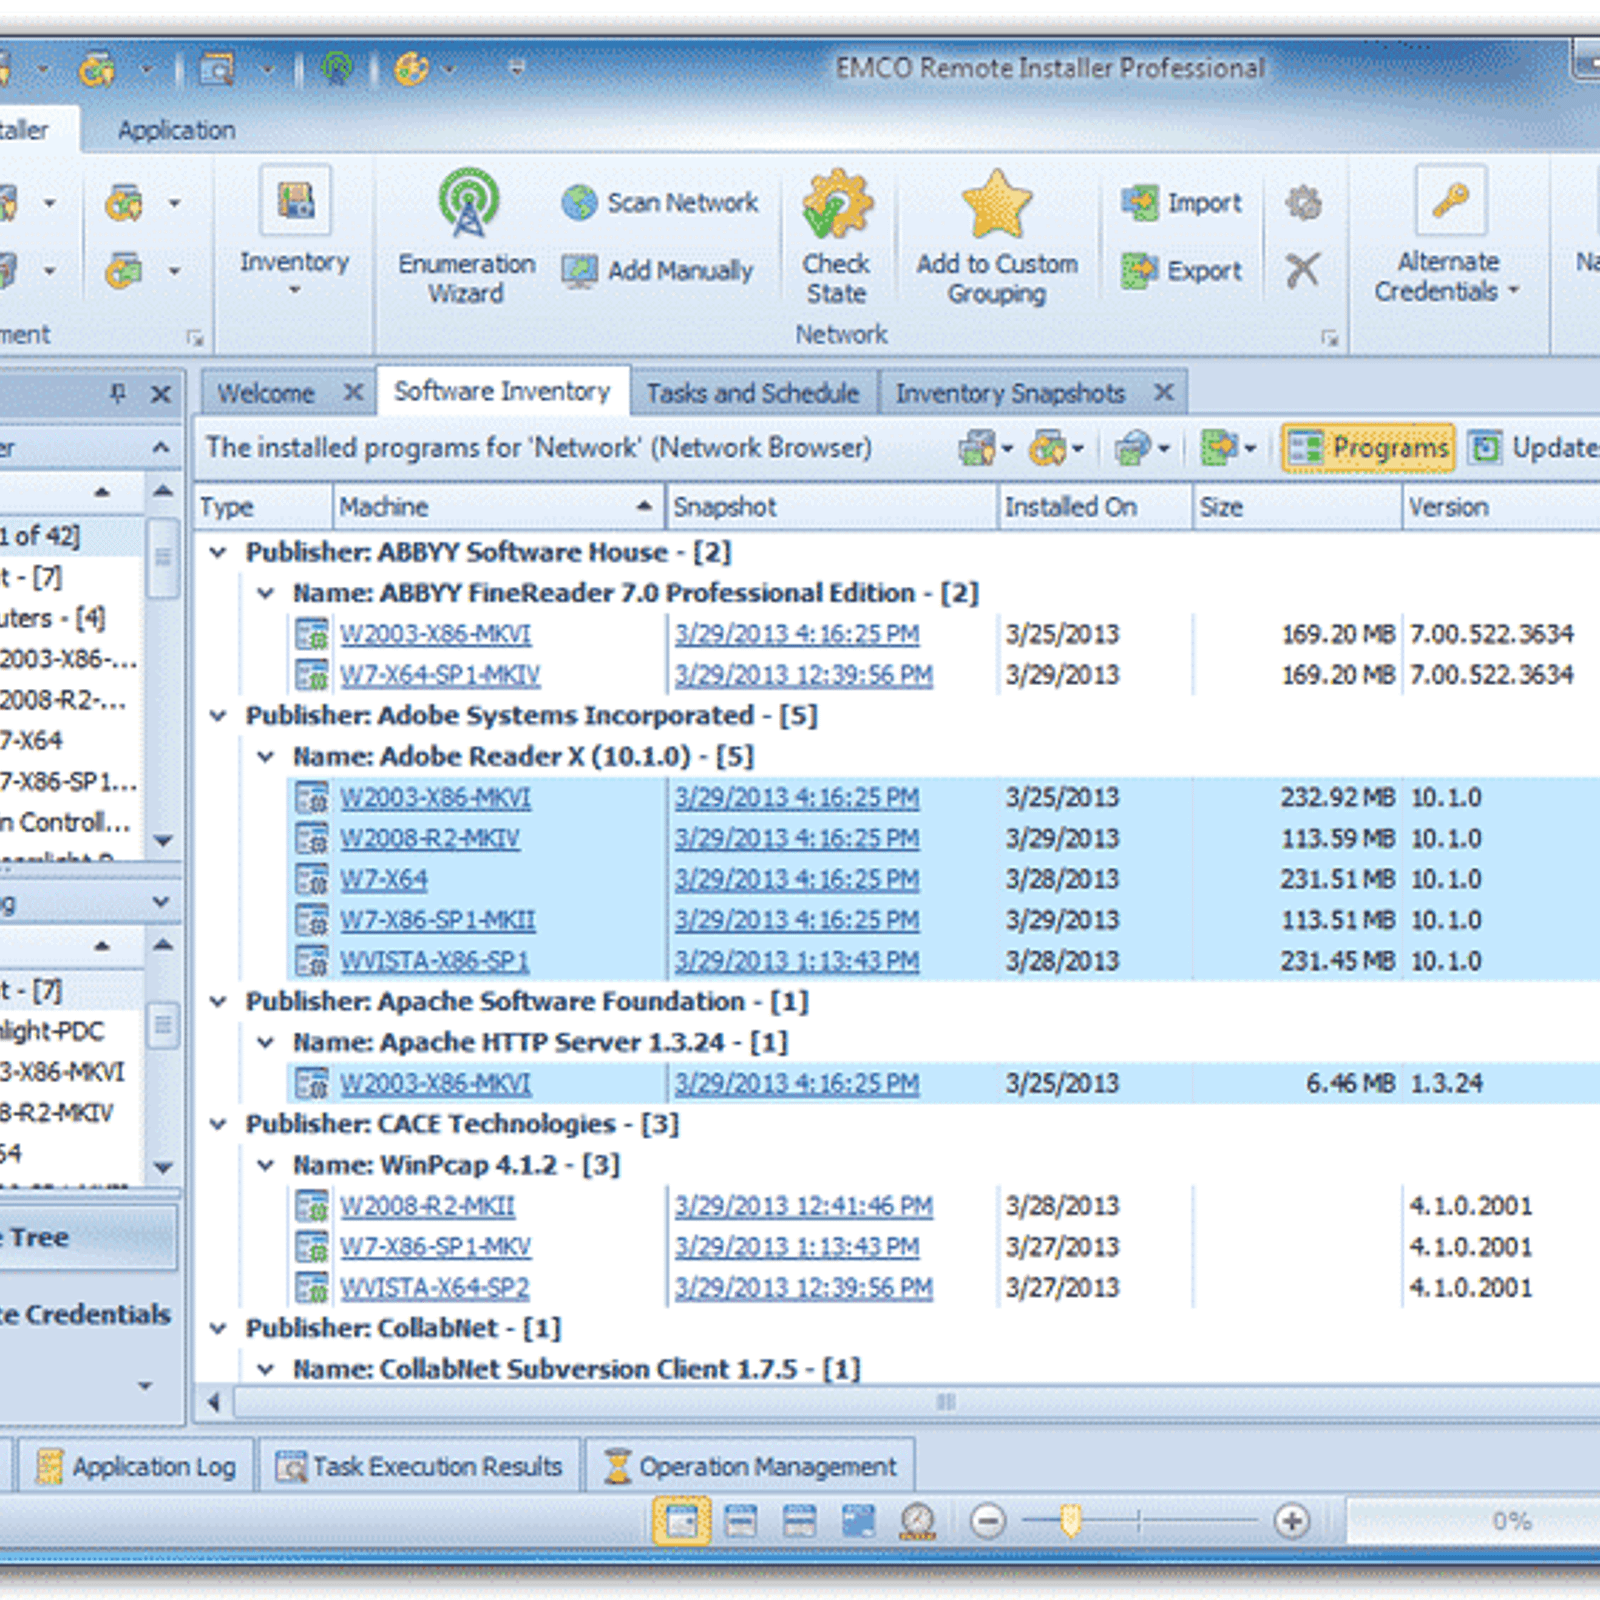Click the zoom out minus button
The height and width of the screenshot is (1600, 1600).
tap(988, 1521)
